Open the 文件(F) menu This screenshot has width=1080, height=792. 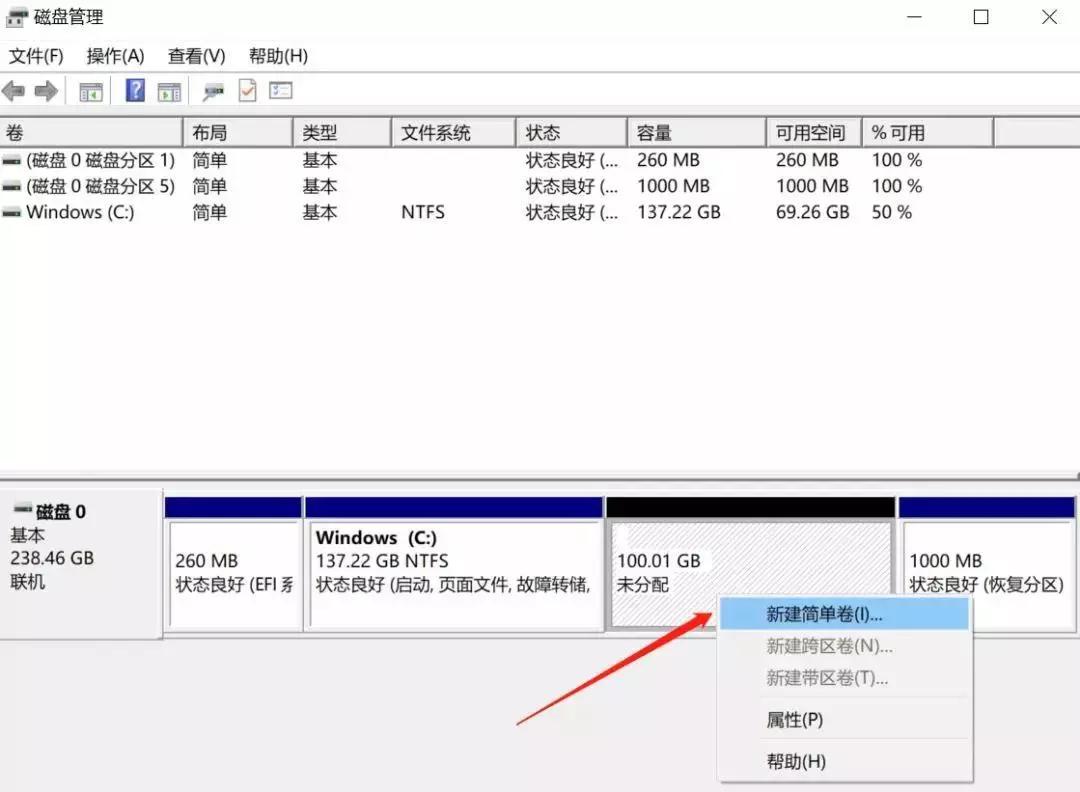(x=38, y=56)
